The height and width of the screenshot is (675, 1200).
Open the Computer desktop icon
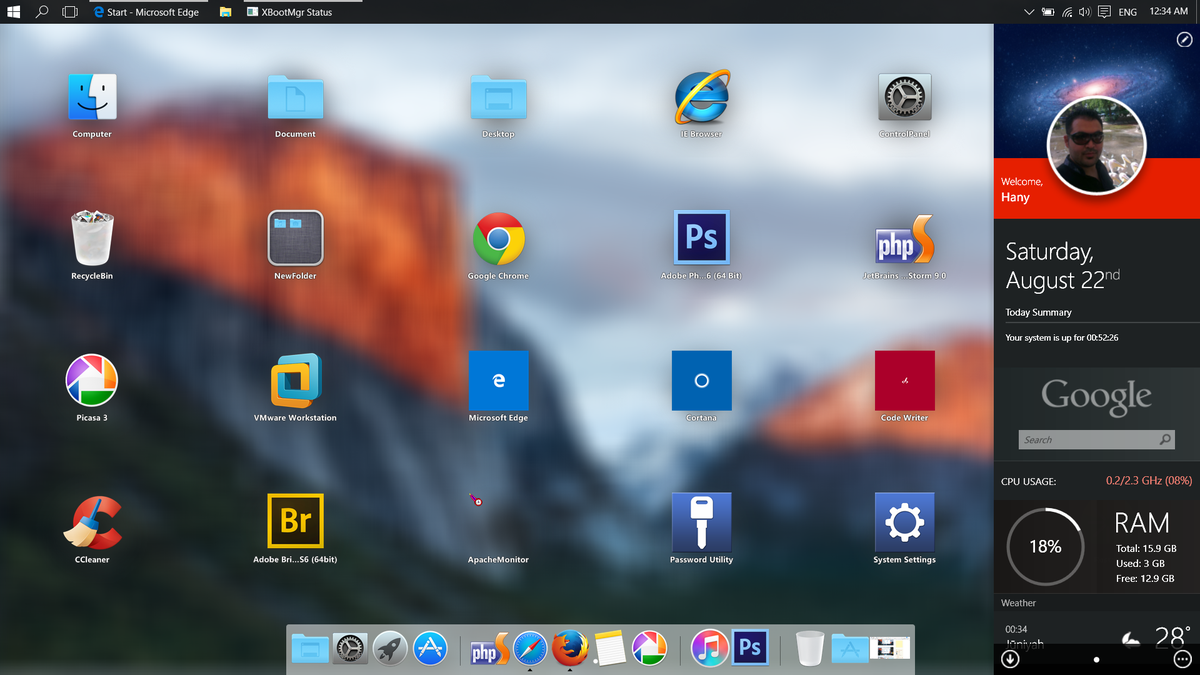(x=92, y=98)
